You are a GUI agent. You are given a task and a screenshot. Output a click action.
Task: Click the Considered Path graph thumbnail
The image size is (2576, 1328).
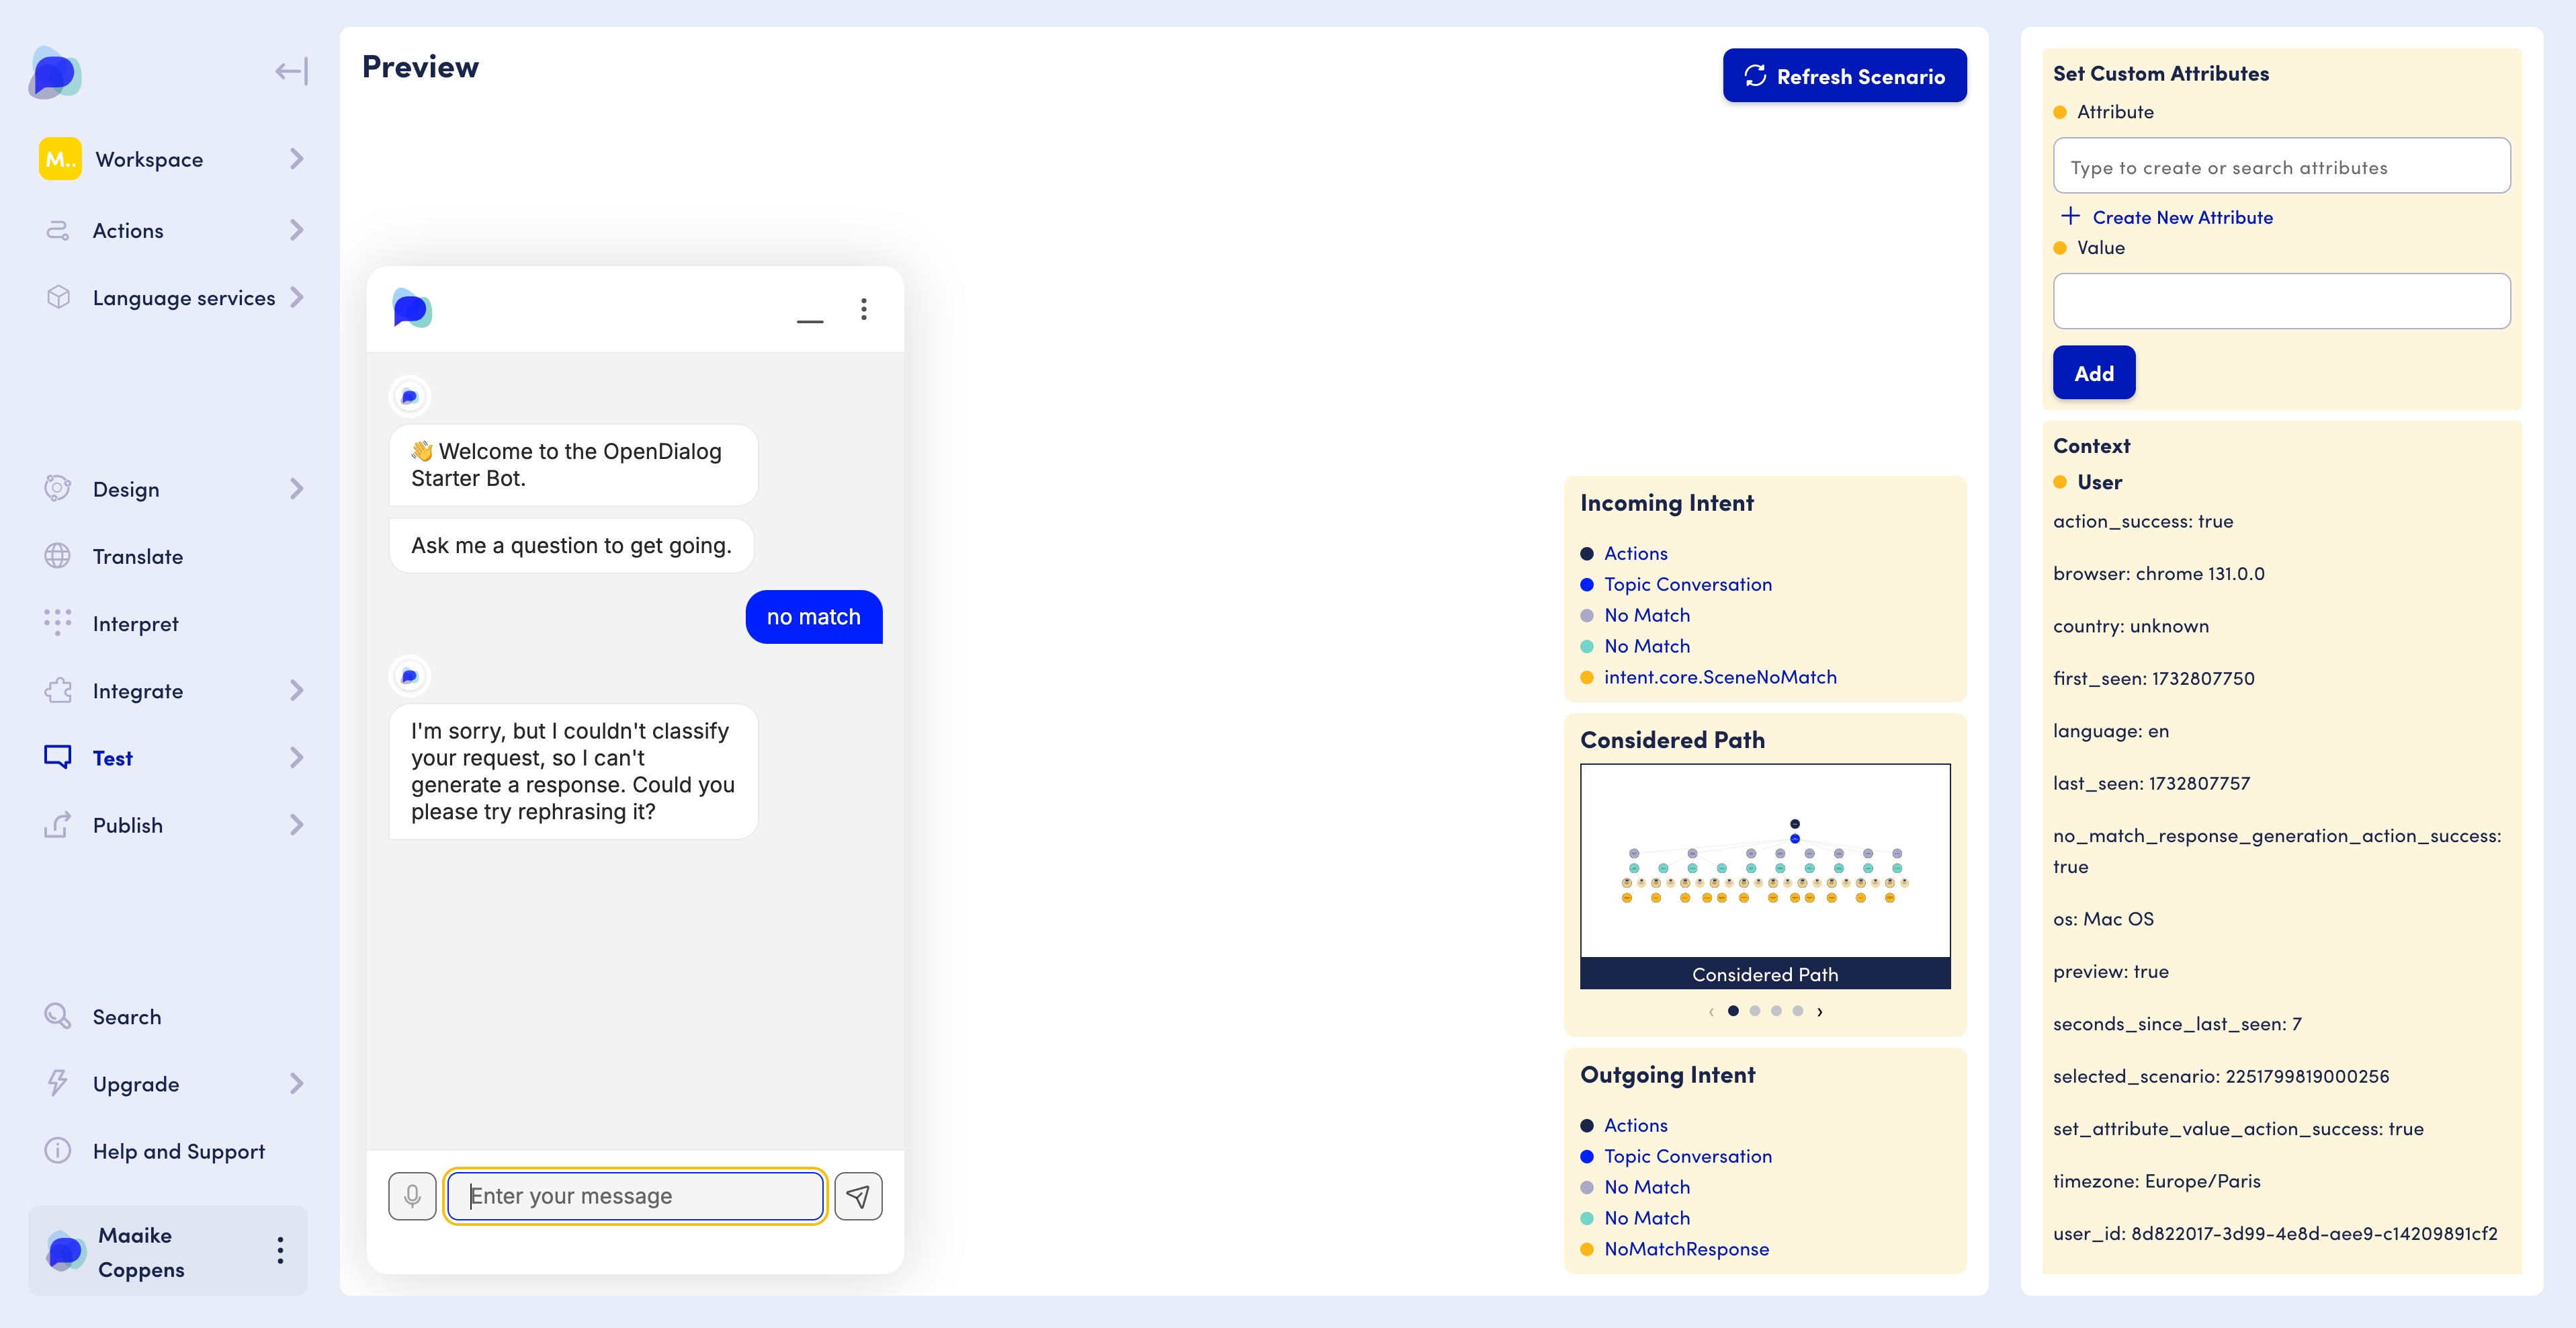coord(1765,861)
